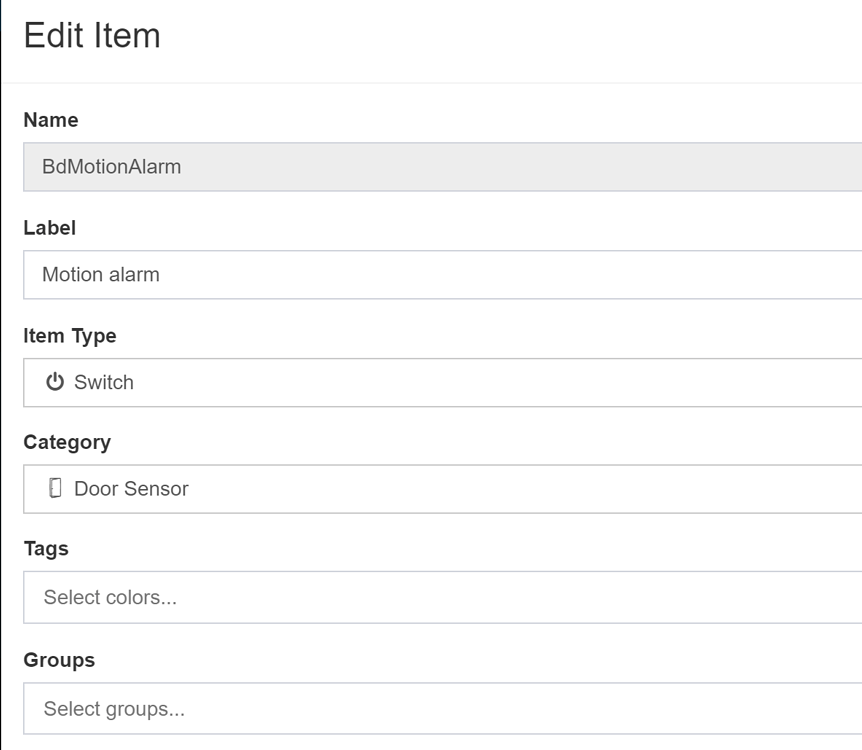The width and height of the screenshot is (862, 750).
Task: Click the door icon beside Door Sensor
Action: click(55, 488)
